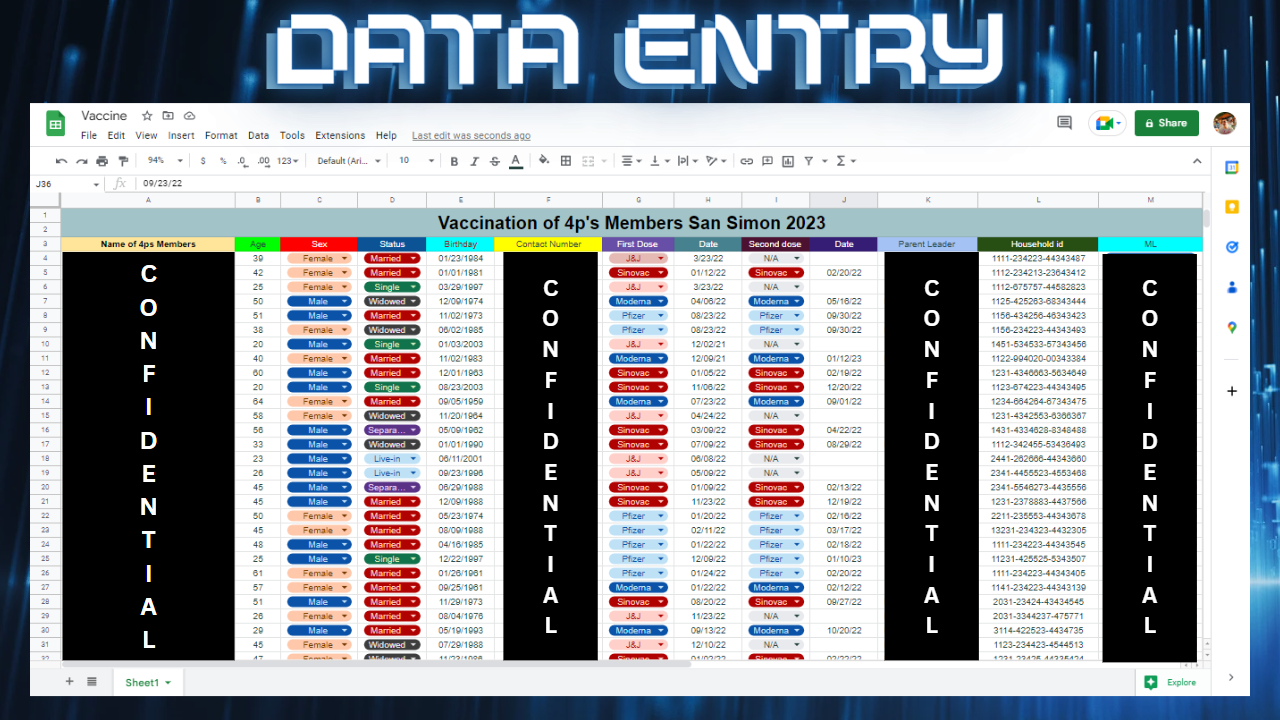Image resolution: width=1280 pixels, height=720 pixels.
Task: Toggle bold formatting
Action: click(454, 161)
